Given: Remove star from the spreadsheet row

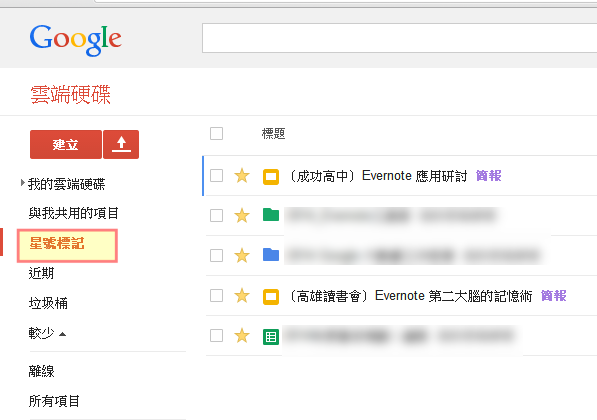Looking at the screenshot, I should pos(242,336).
